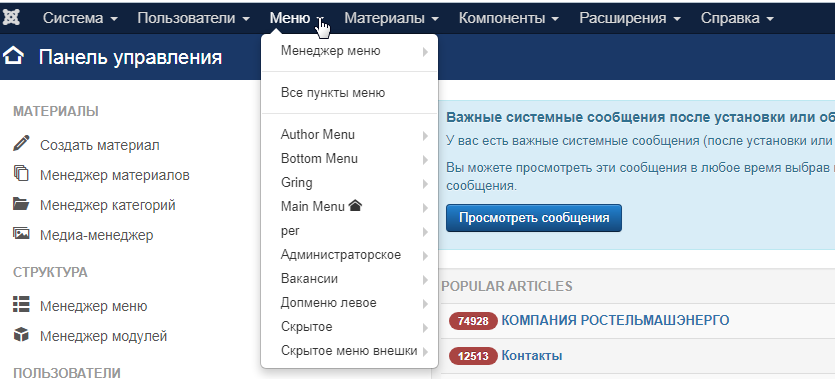Click the home icon next to Main Menu

pos(355,205)
